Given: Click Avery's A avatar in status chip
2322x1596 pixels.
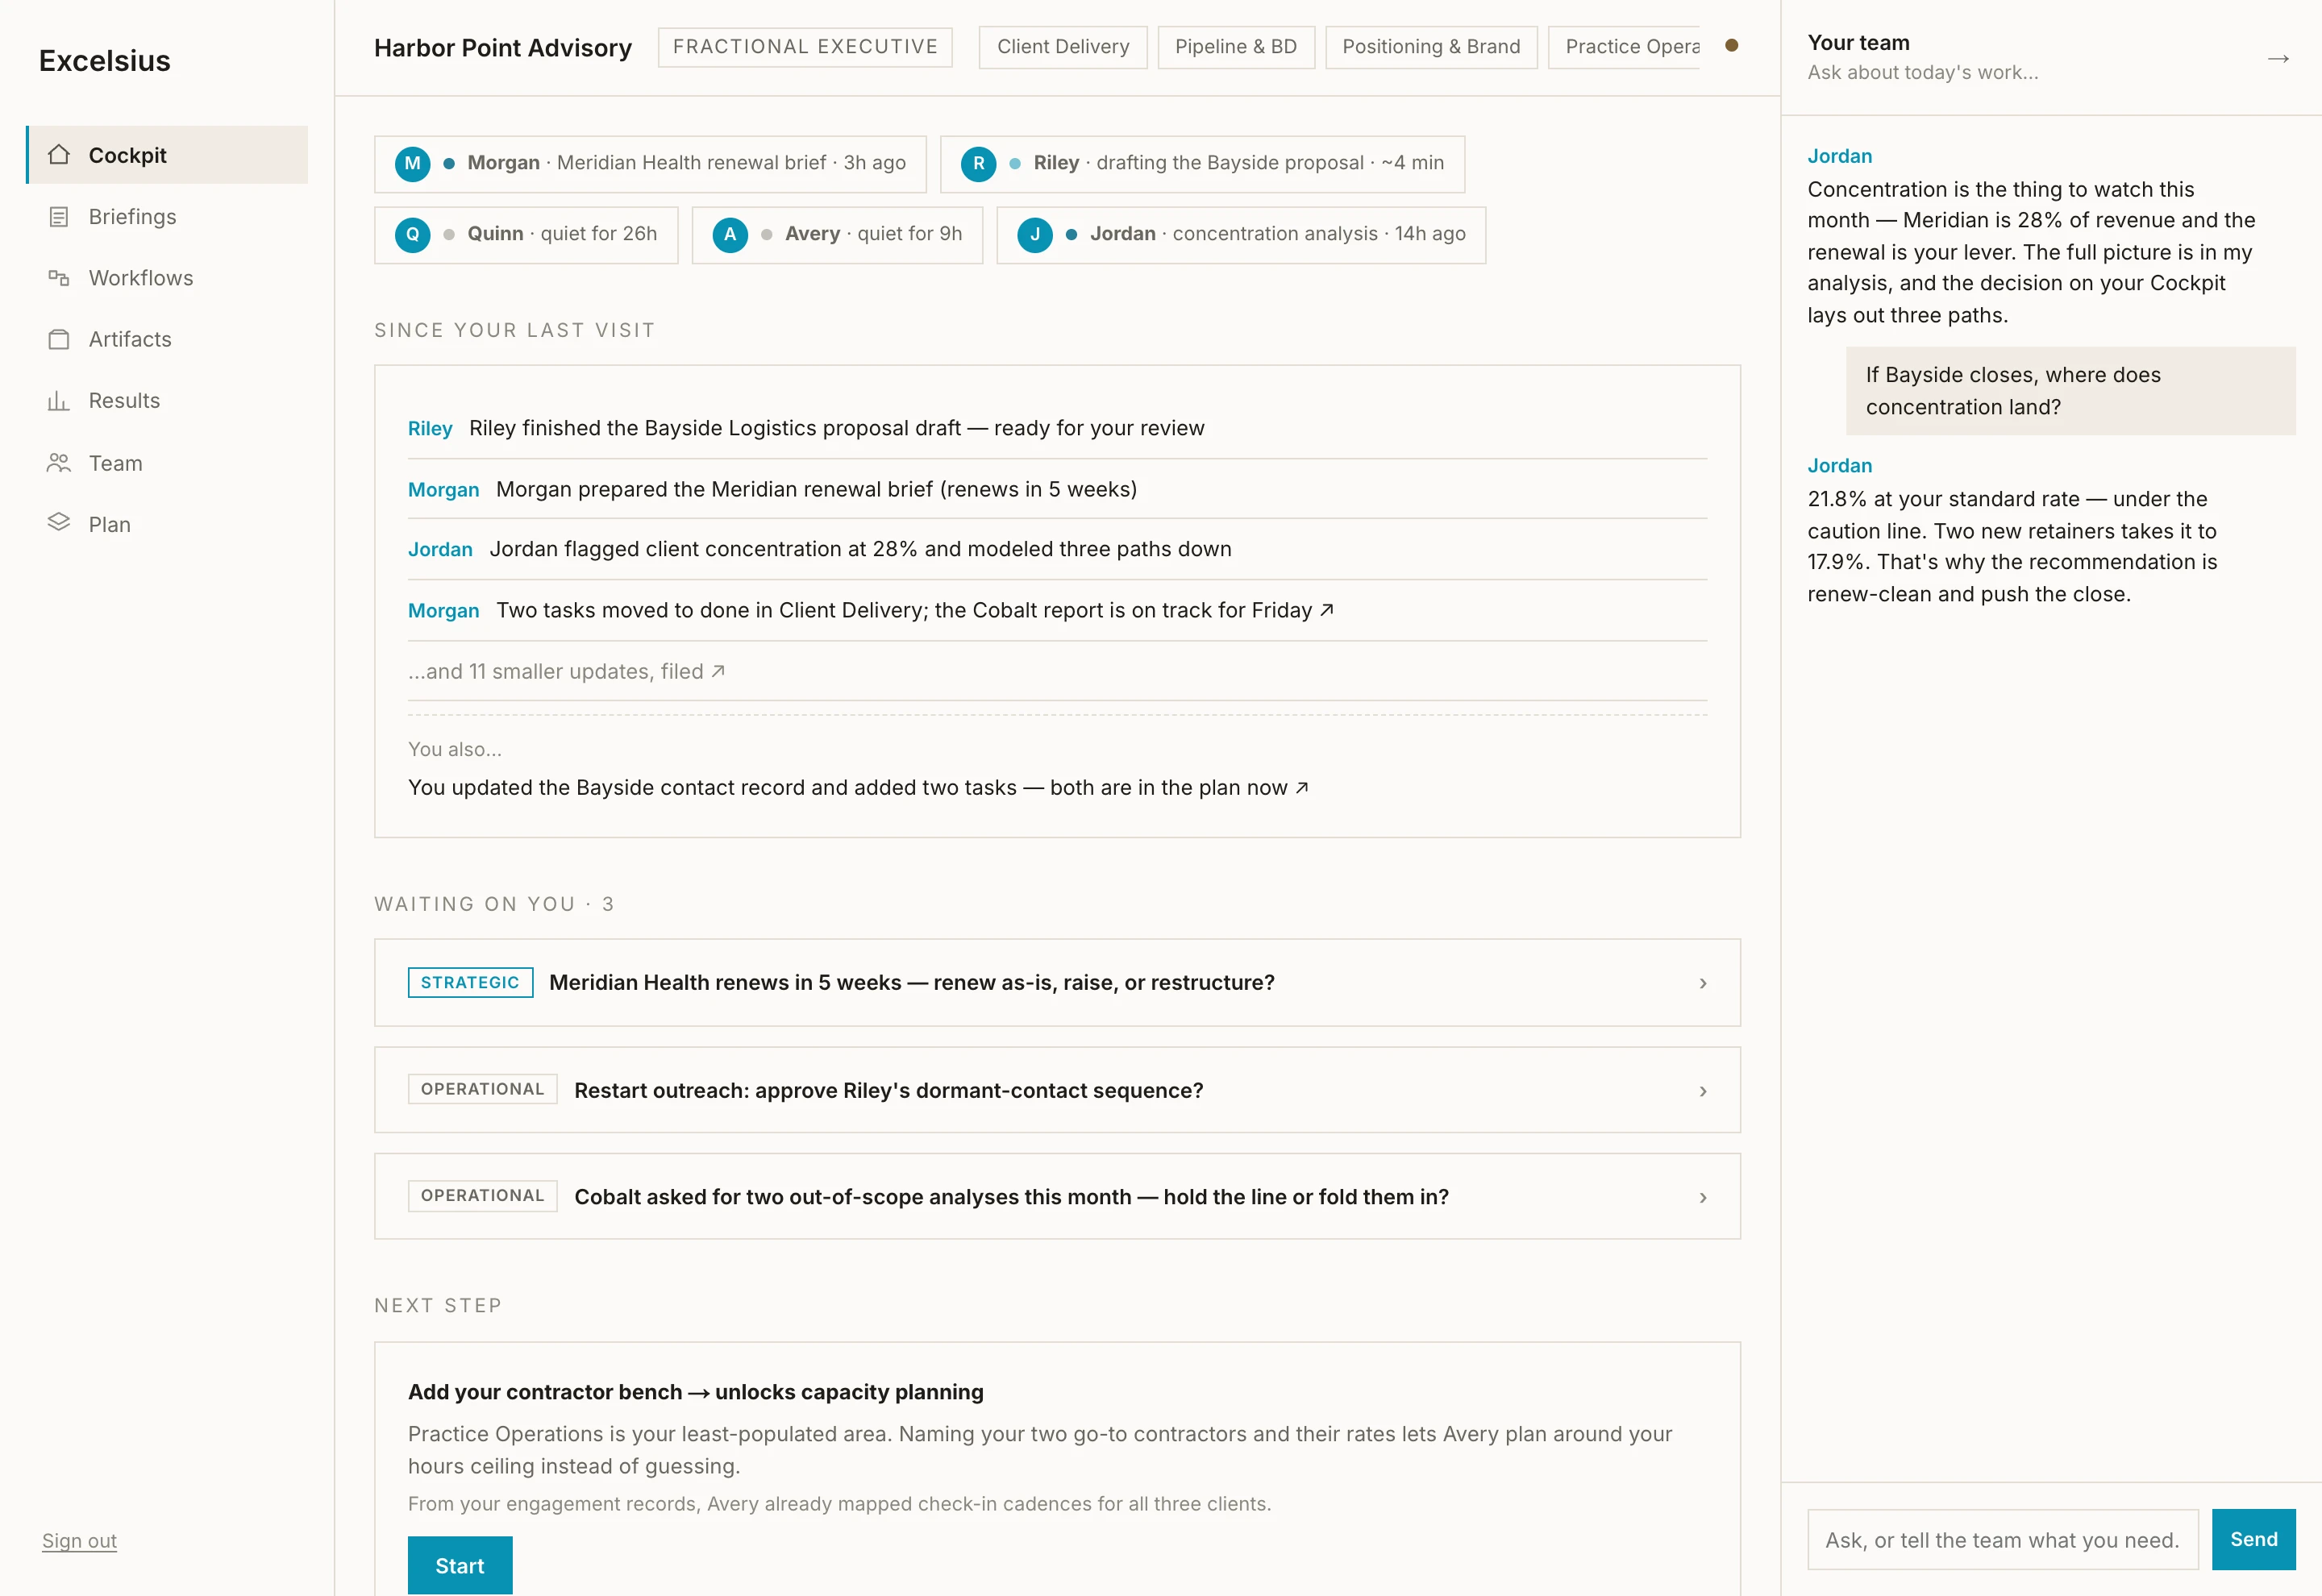Looking at the screenshot, I should click(730, 235).
